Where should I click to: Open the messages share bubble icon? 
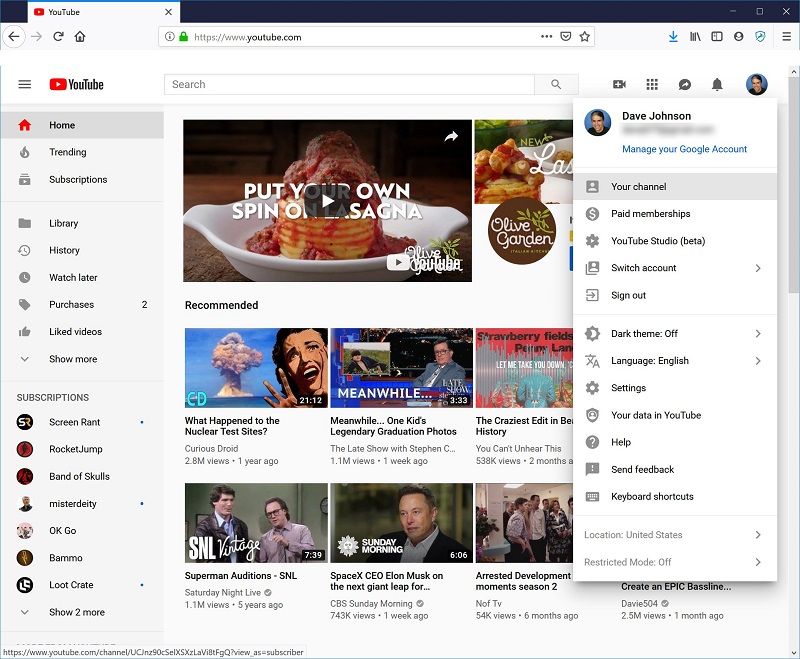point(685,85)
